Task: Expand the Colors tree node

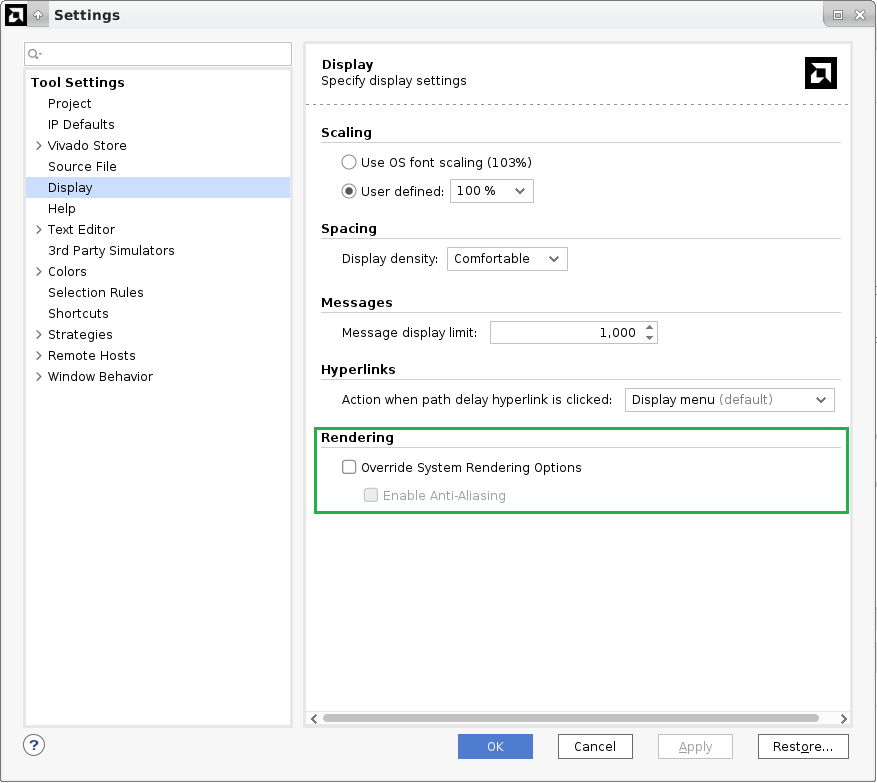Action: pos(39,271)
